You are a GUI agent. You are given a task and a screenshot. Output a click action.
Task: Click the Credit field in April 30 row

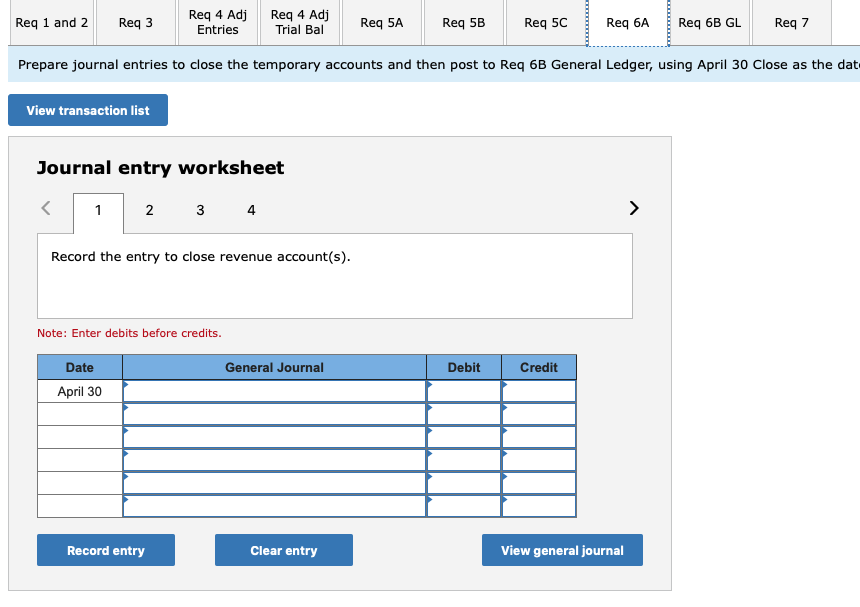(x=539, y=392)
